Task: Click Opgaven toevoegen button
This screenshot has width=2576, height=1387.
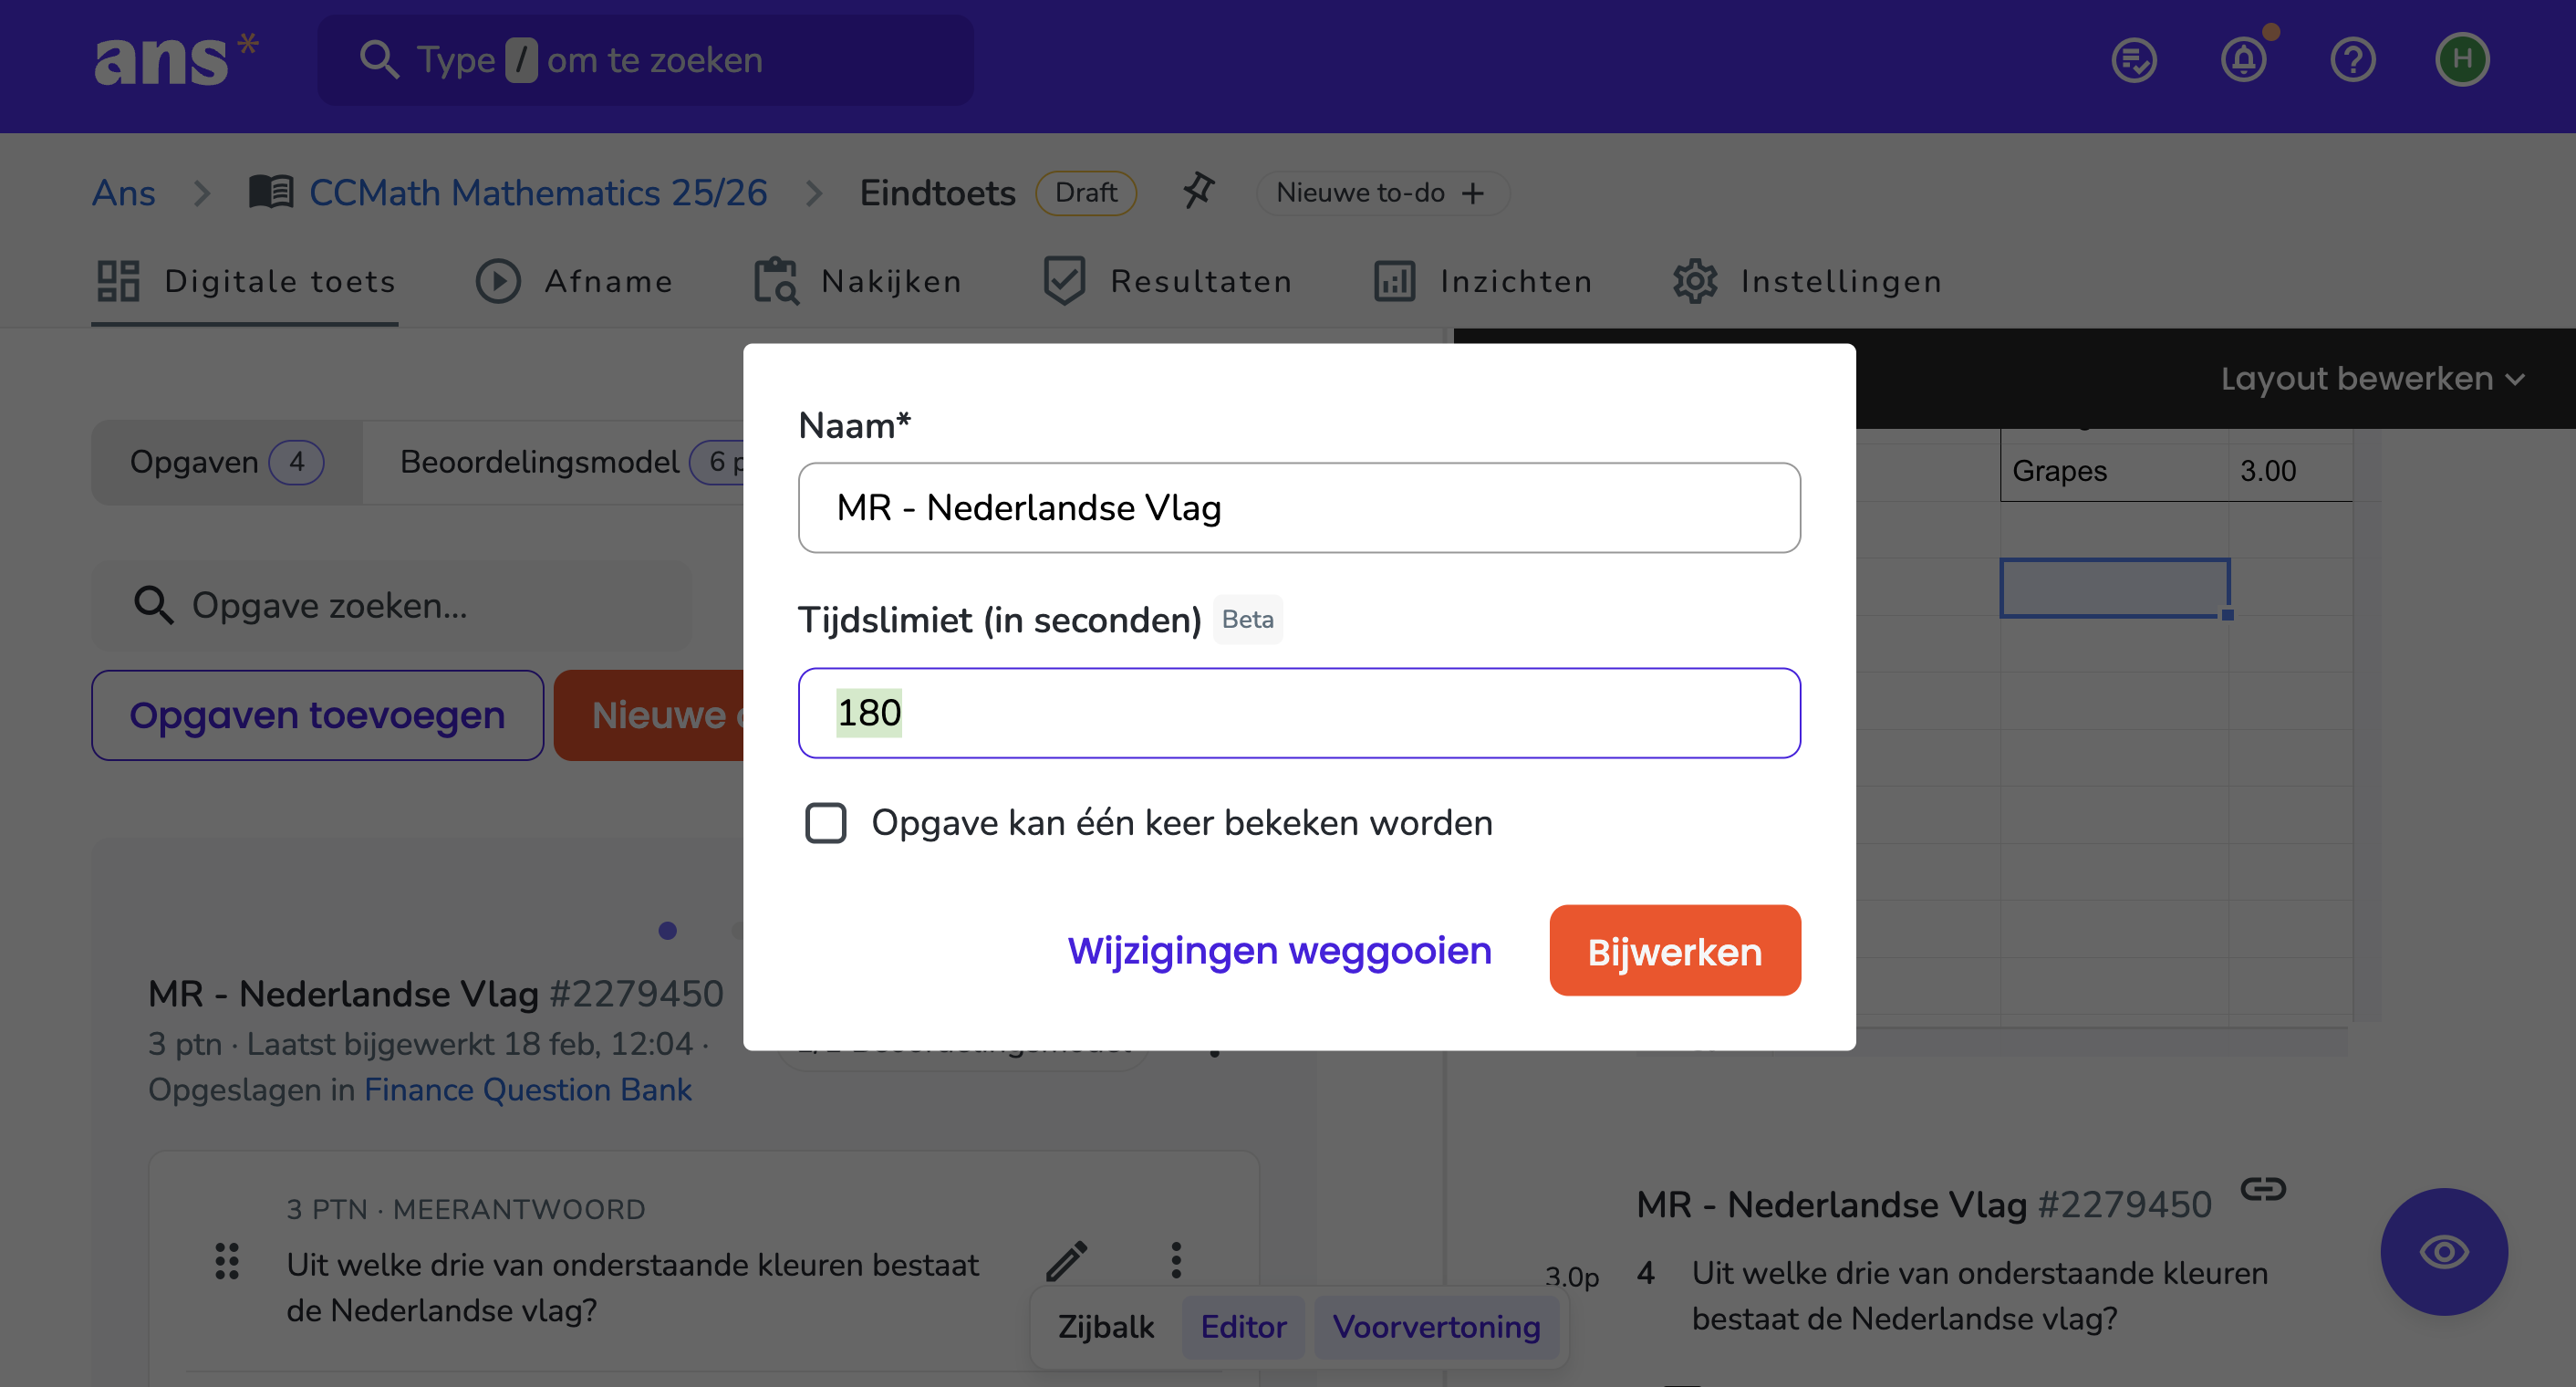Action: 317,715
